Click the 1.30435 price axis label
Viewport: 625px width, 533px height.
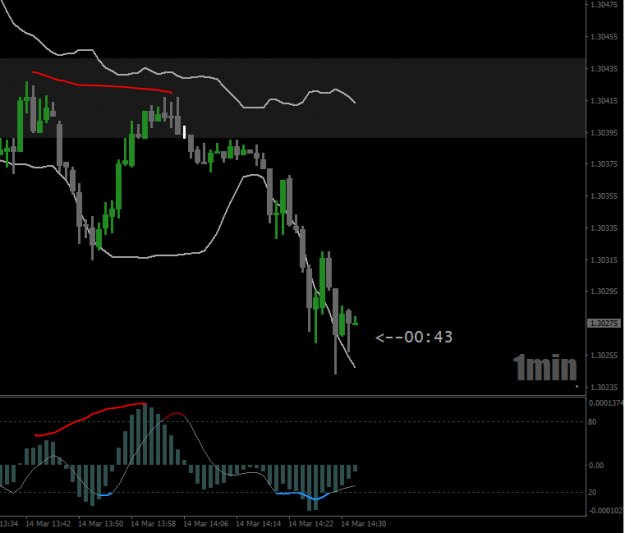click(x=604, y=69)
